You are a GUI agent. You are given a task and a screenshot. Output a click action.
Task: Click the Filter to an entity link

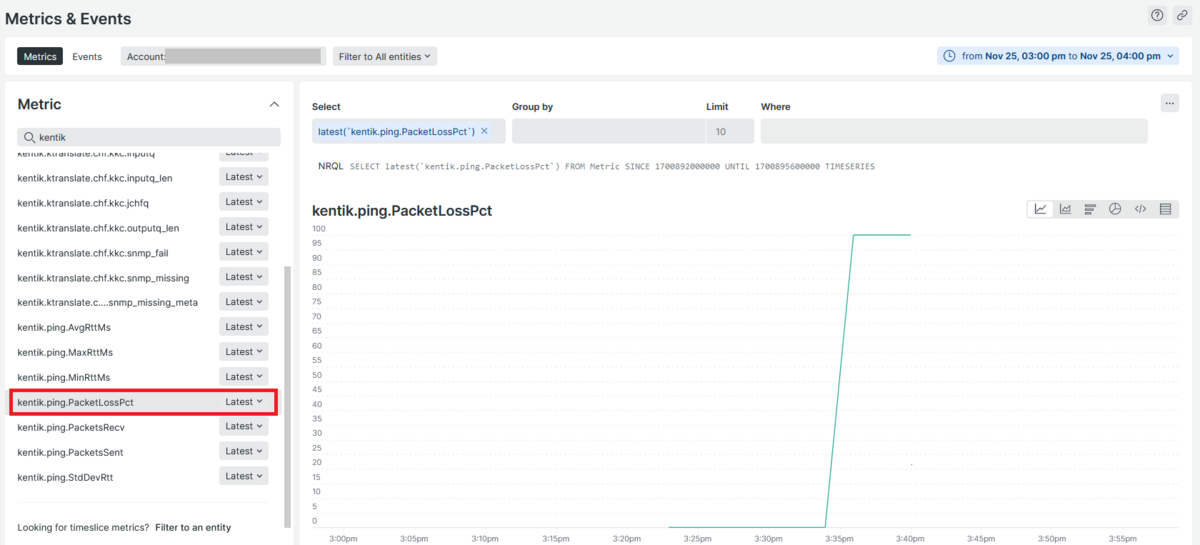[193, 527]
